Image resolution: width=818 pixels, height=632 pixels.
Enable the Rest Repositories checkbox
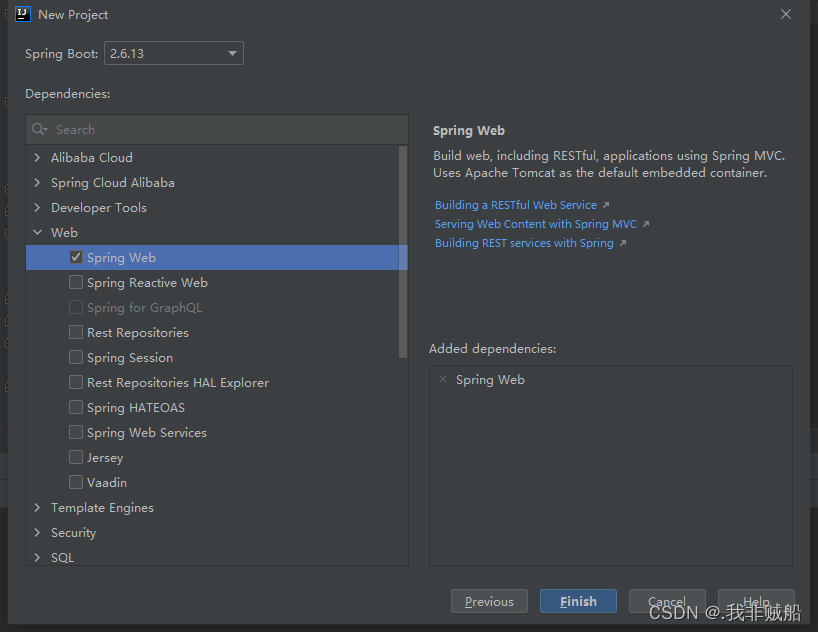click(x=76, y=332)
